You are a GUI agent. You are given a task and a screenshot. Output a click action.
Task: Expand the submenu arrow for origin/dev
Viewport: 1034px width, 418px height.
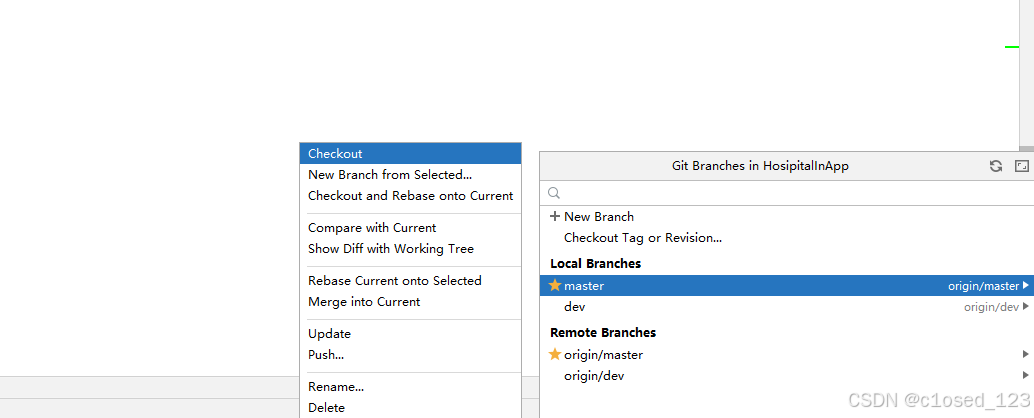pos(1025,376)
